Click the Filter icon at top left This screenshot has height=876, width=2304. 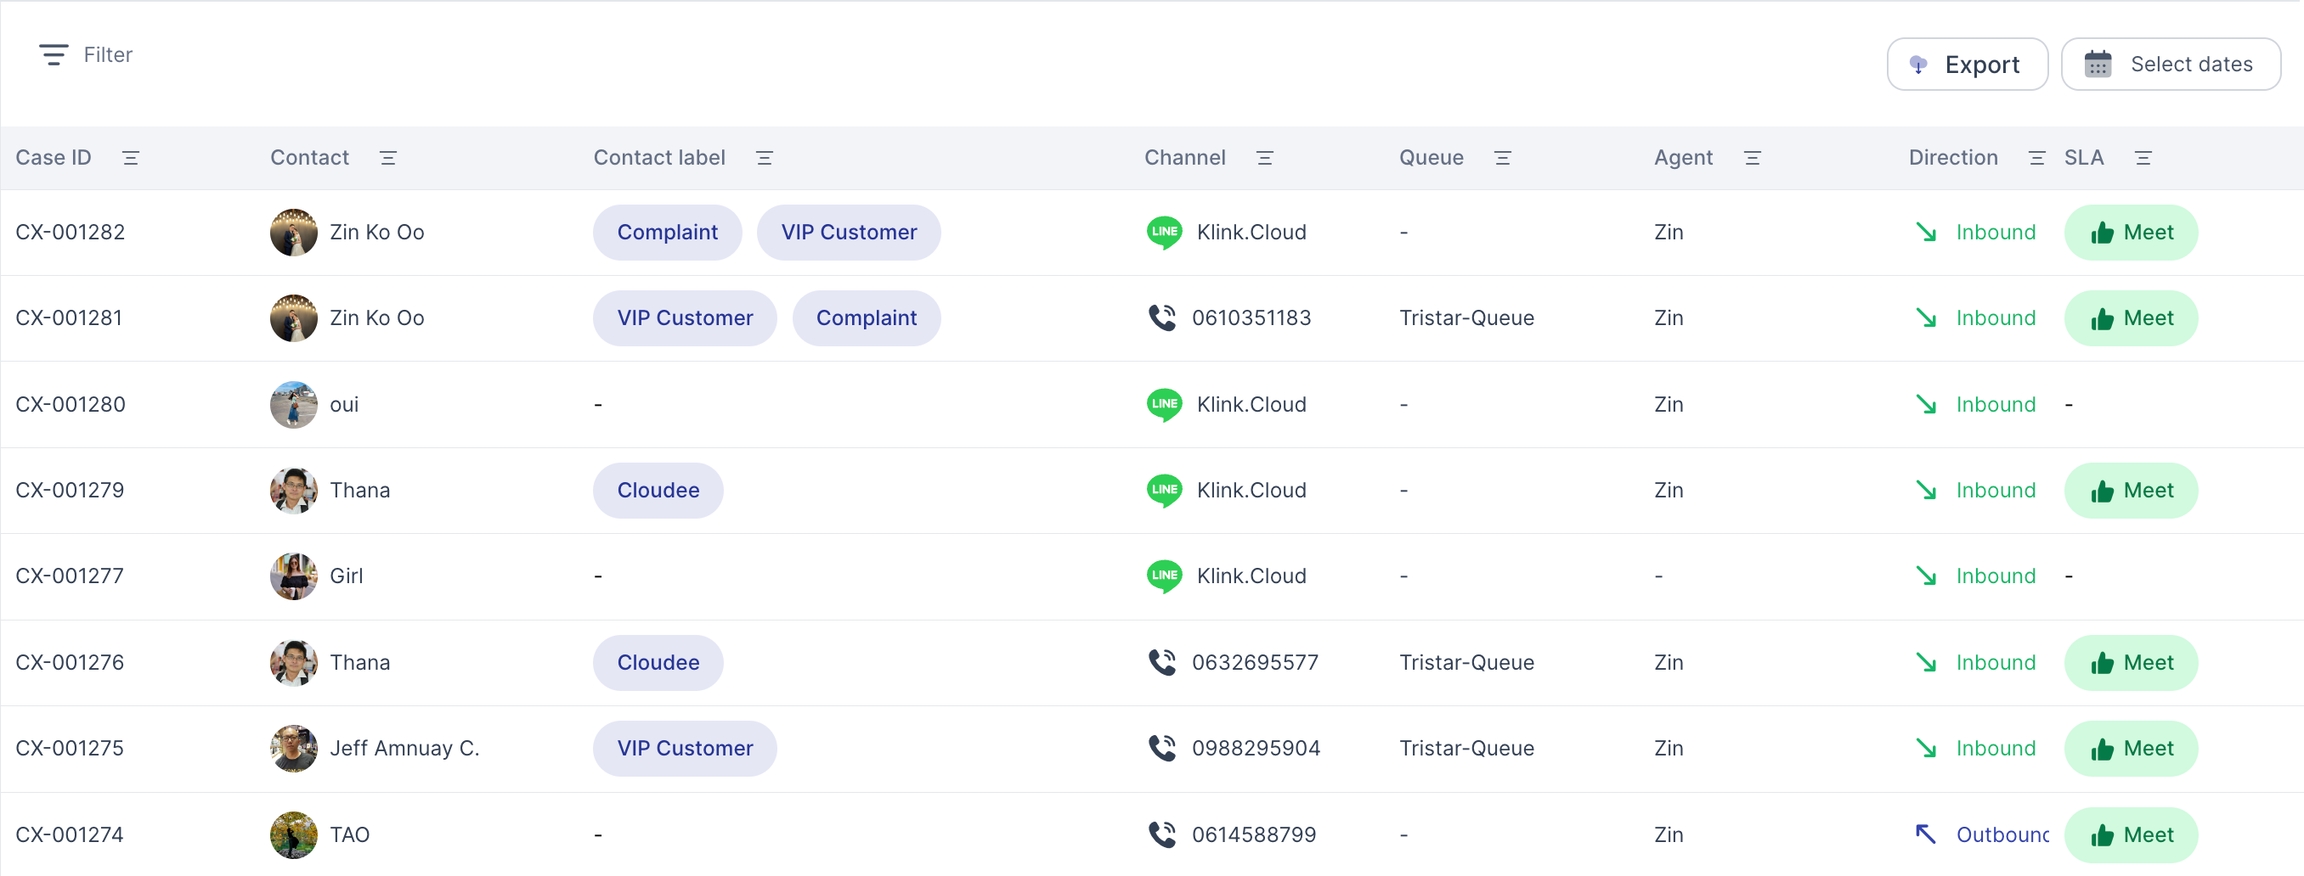[x=53, y=55]
